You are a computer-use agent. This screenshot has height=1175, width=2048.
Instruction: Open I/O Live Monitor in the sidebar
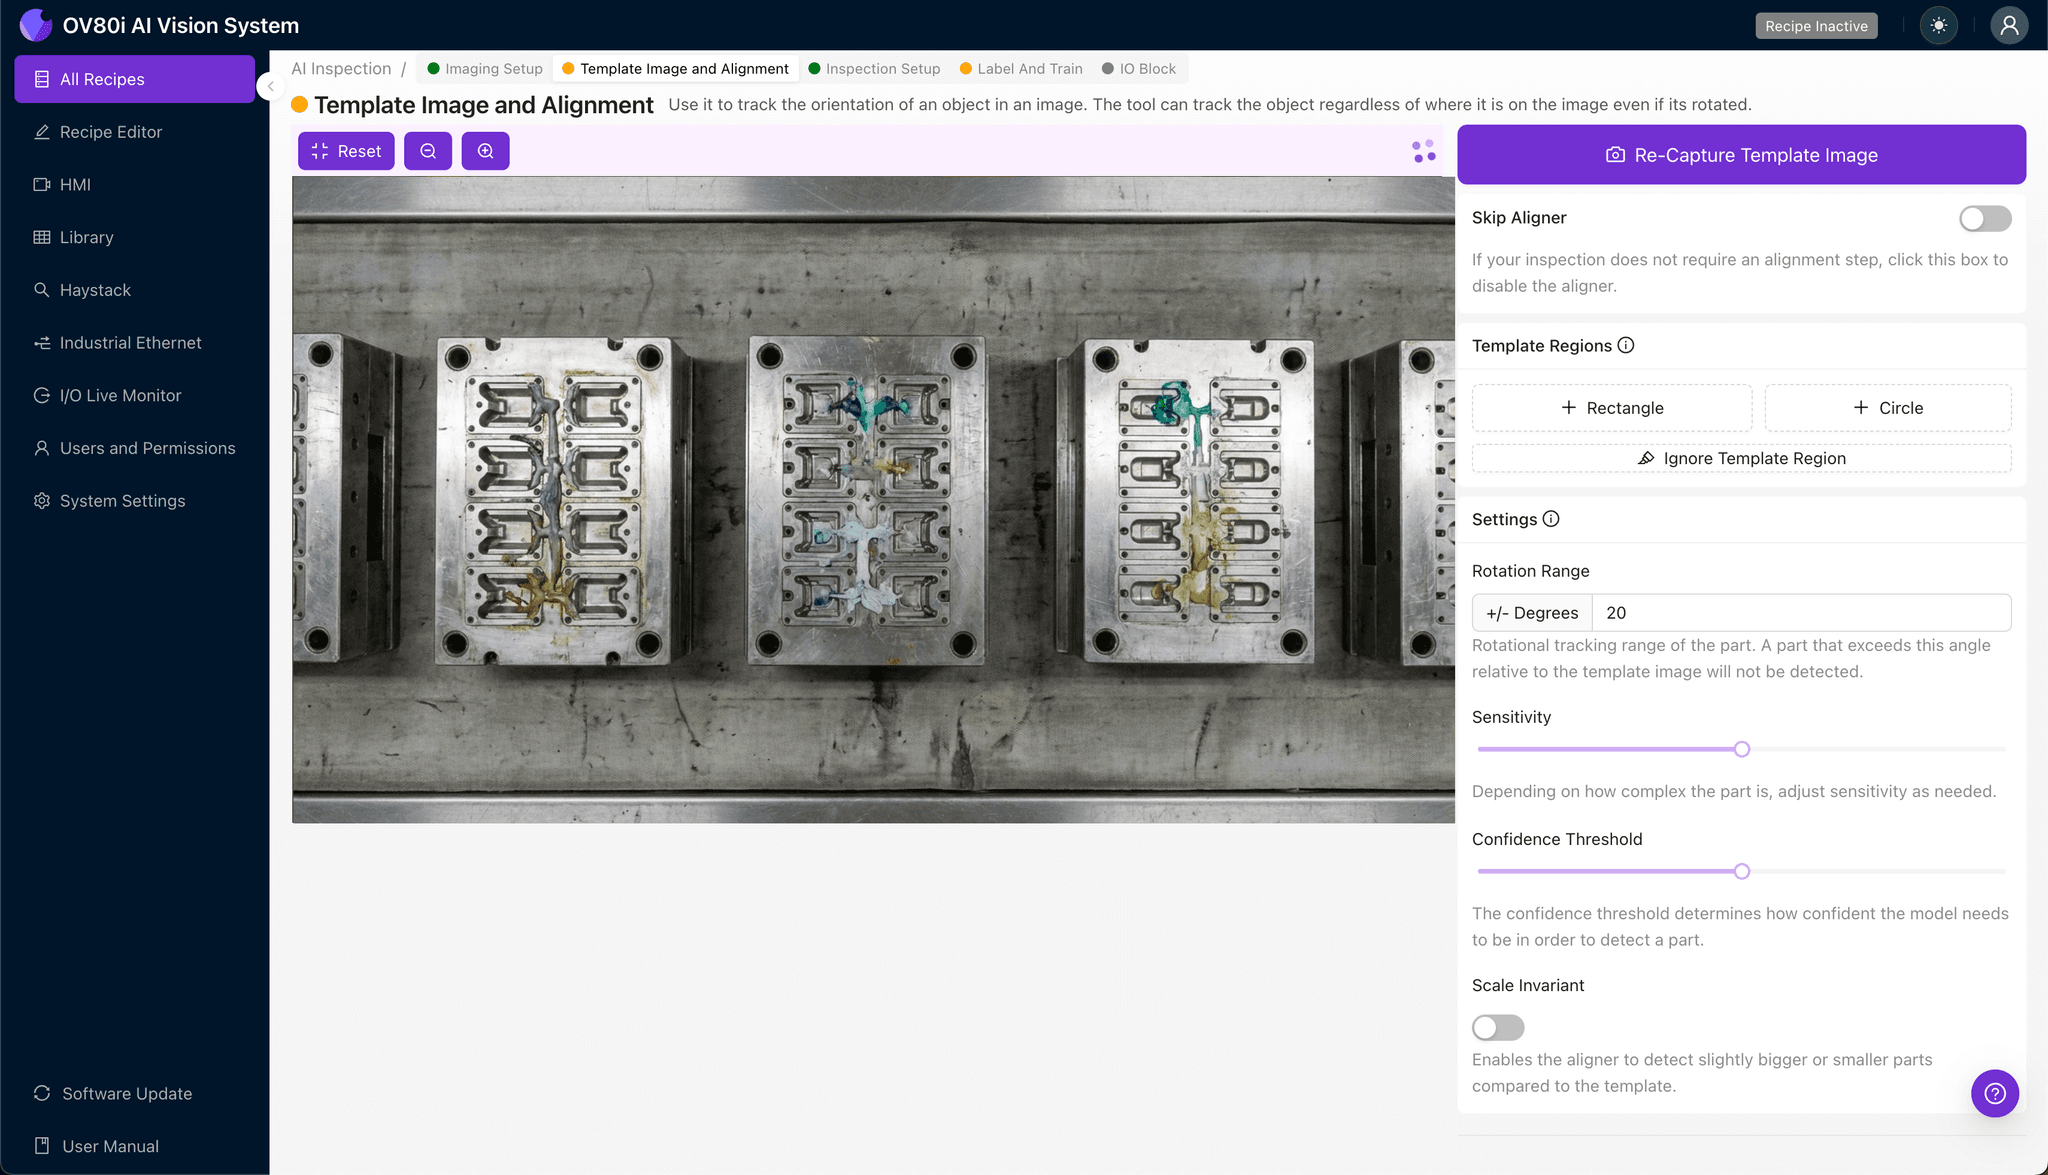click(x=120, y=395)
